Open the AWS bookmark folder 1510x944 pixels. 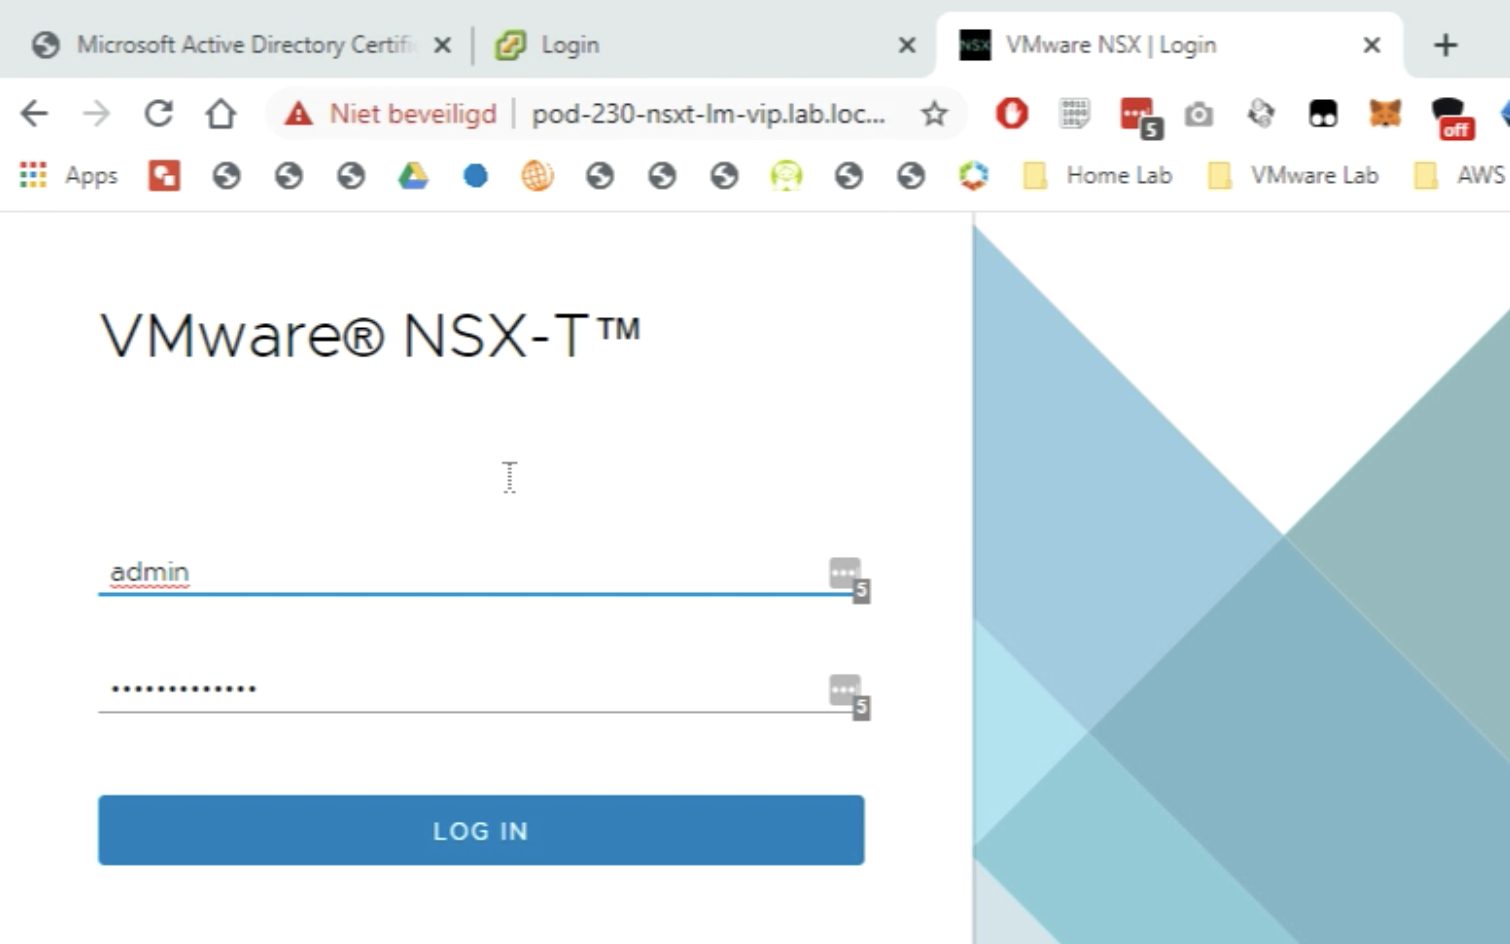pos(1461,176)
